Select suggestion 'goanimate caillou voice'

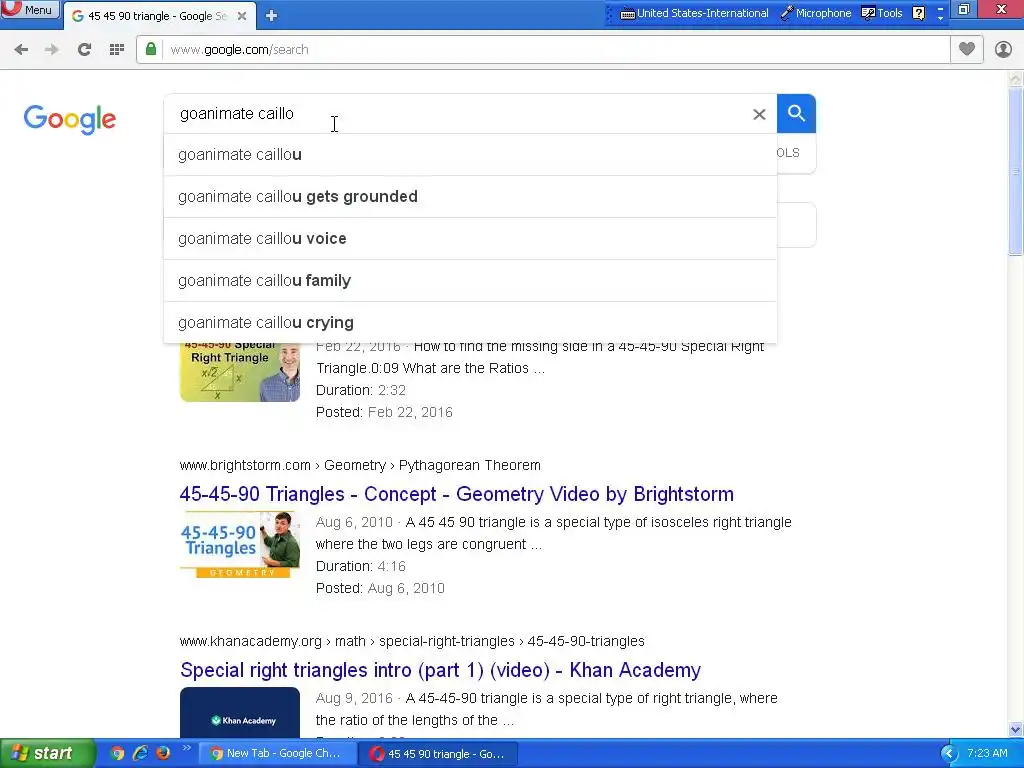[470, 238]
